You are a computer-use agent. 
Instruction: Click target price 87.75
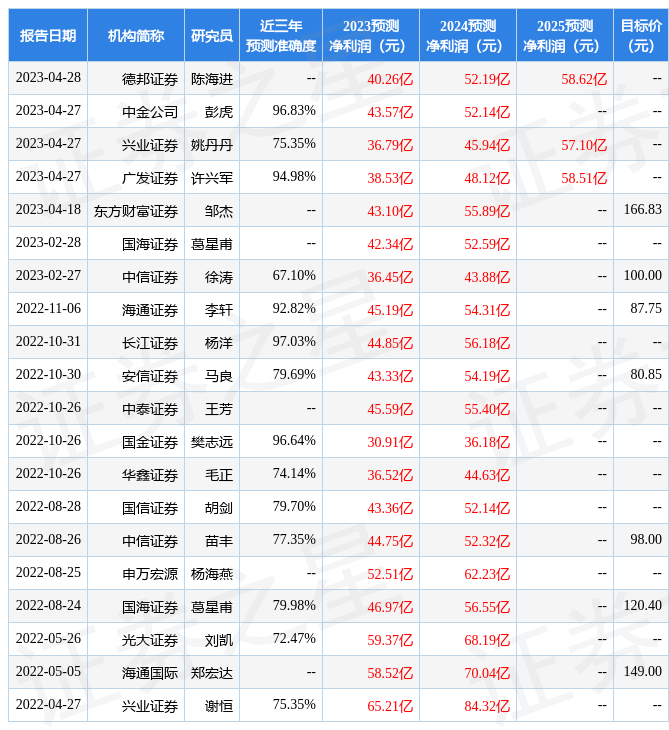tap(646, 309)
